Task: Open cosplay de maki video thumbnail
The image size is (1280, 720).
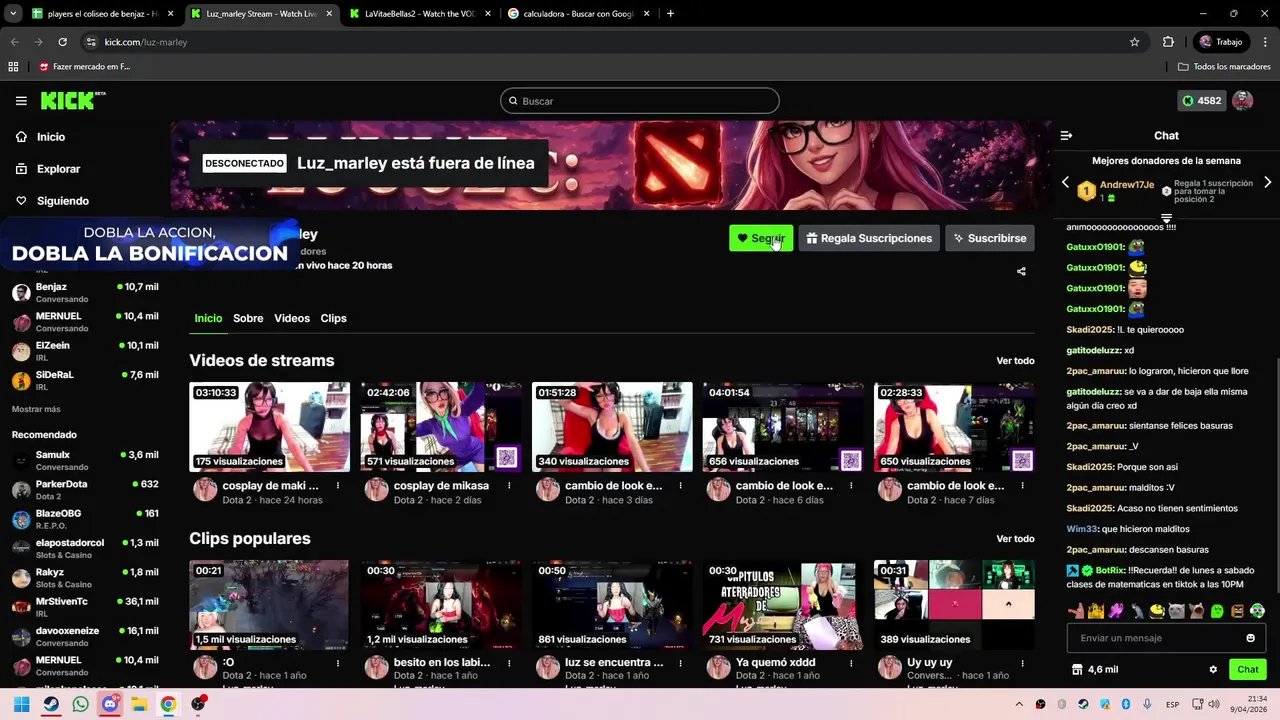Action: pos(270,427)
